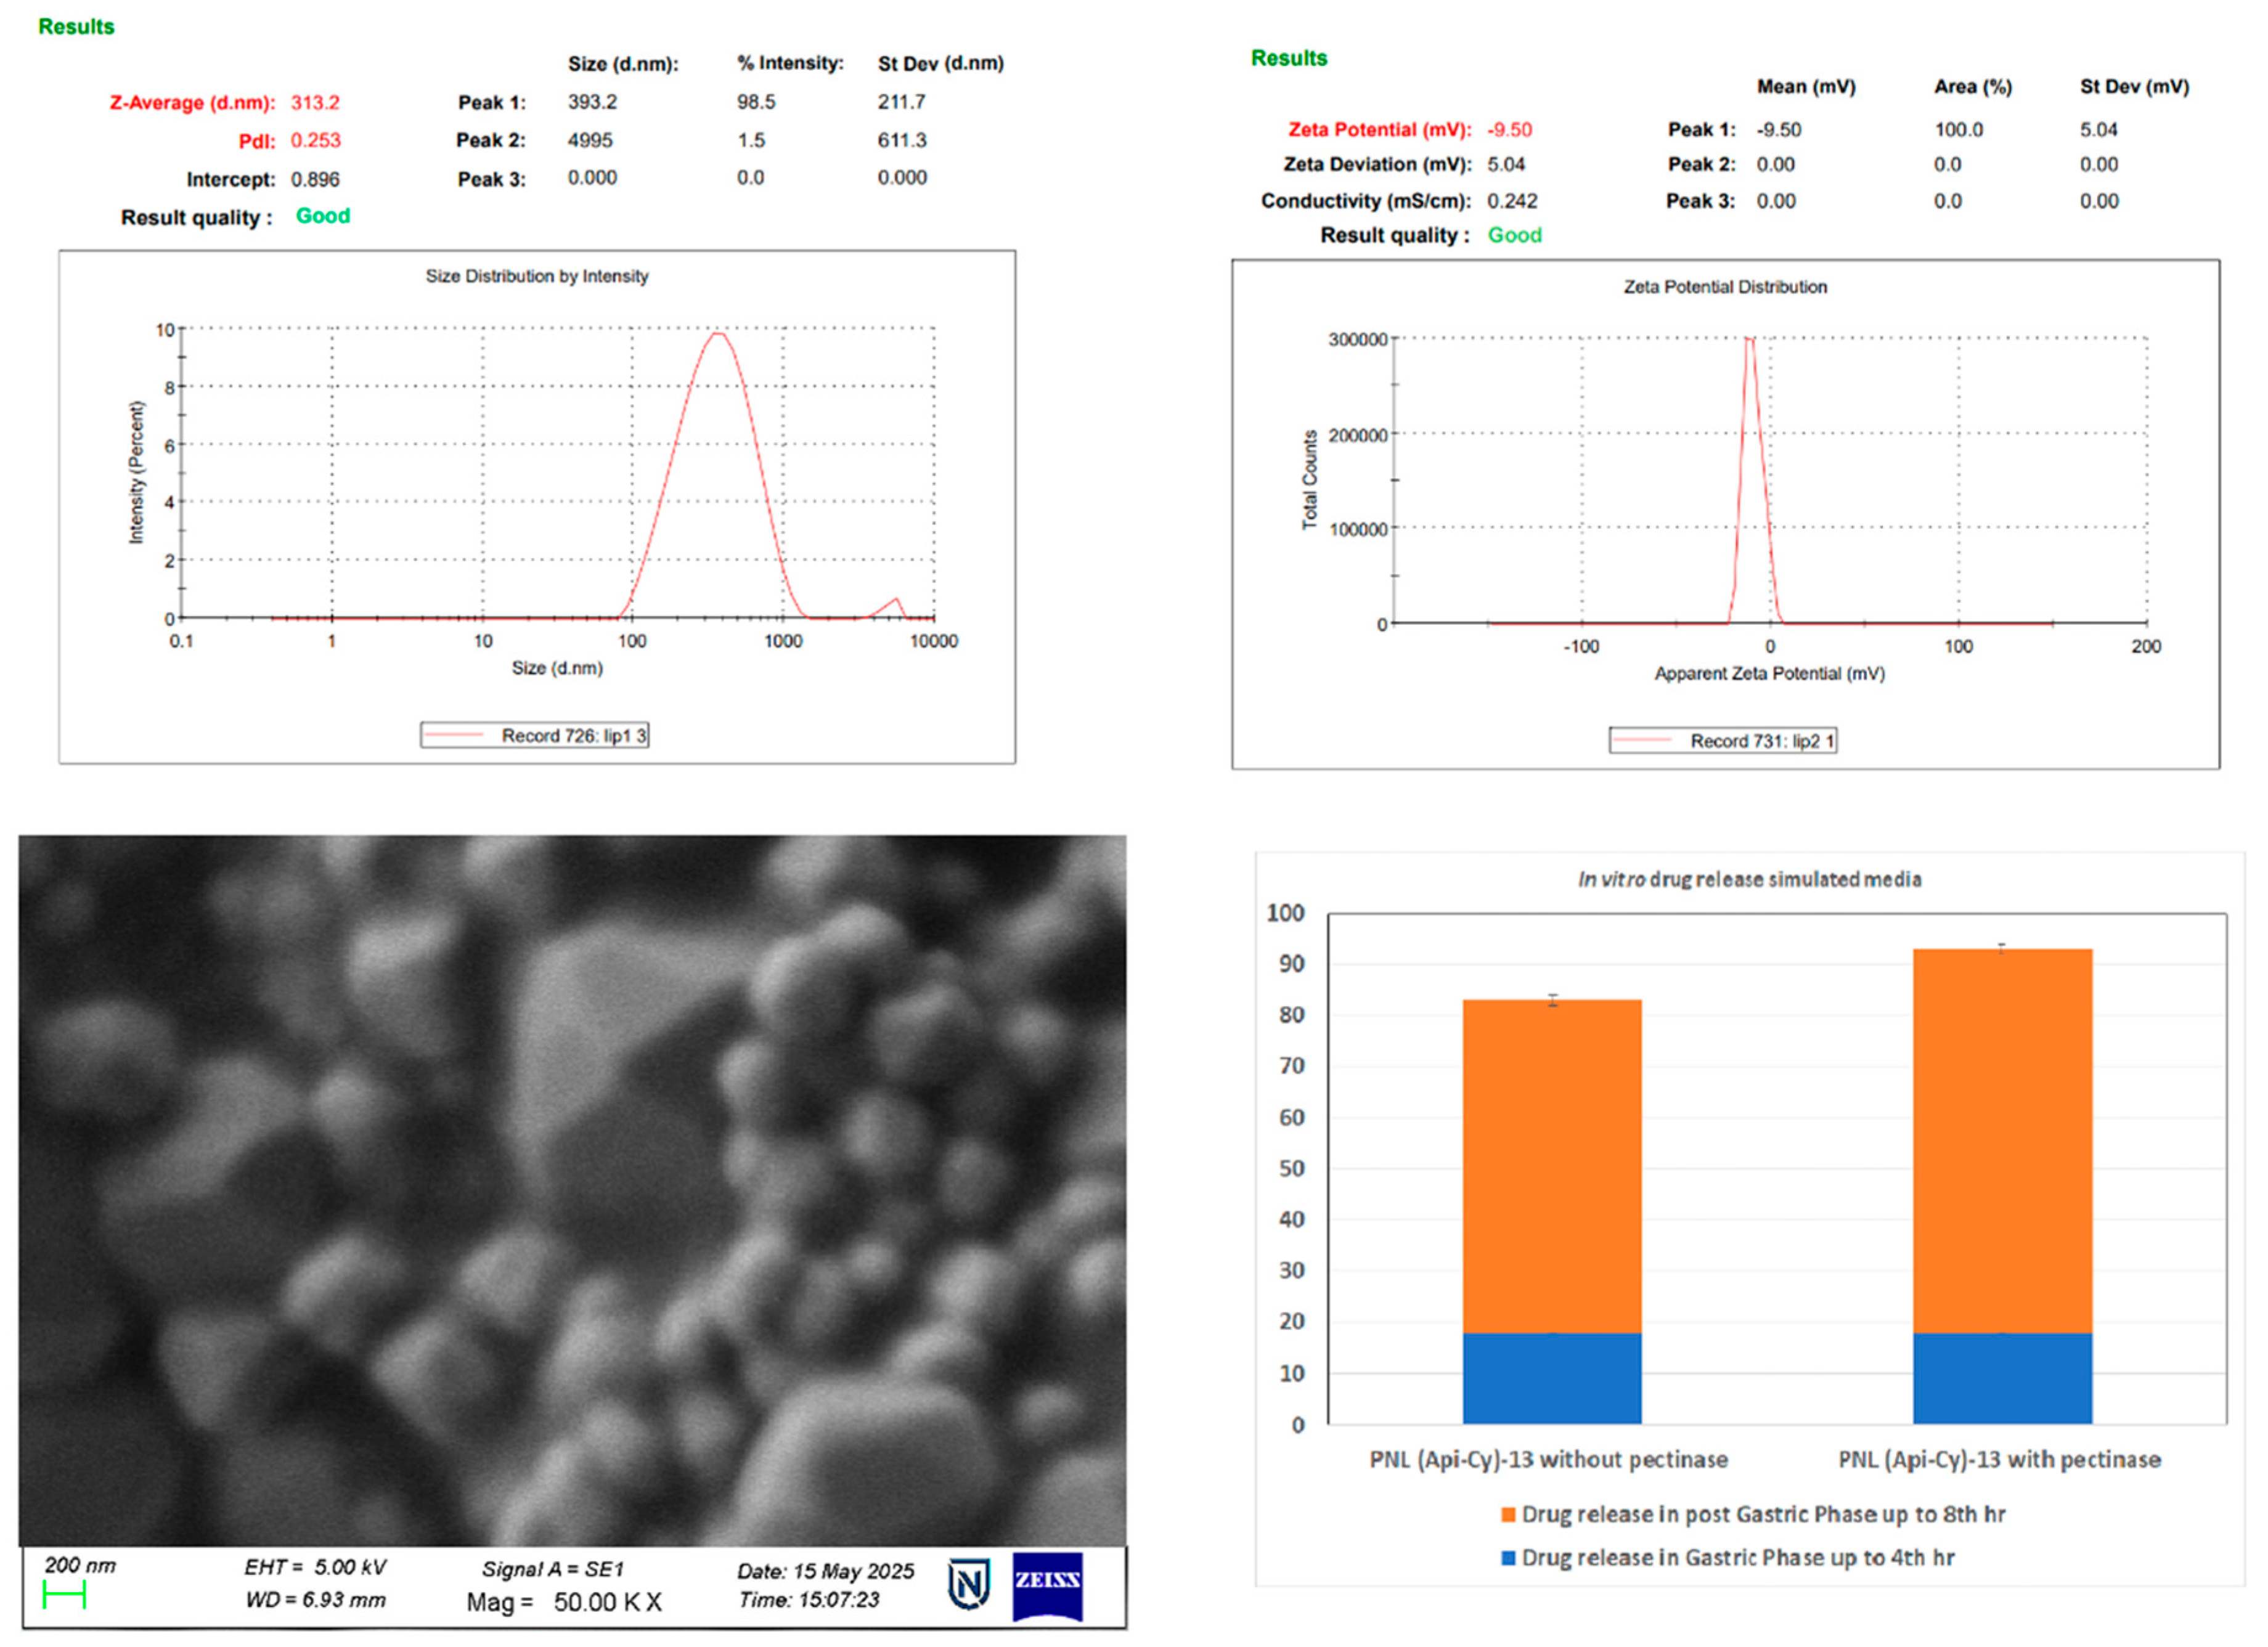The image size is (2268, 1647).
Task: Click the Peak 1 size value 393.2
Action: point(592,102)
